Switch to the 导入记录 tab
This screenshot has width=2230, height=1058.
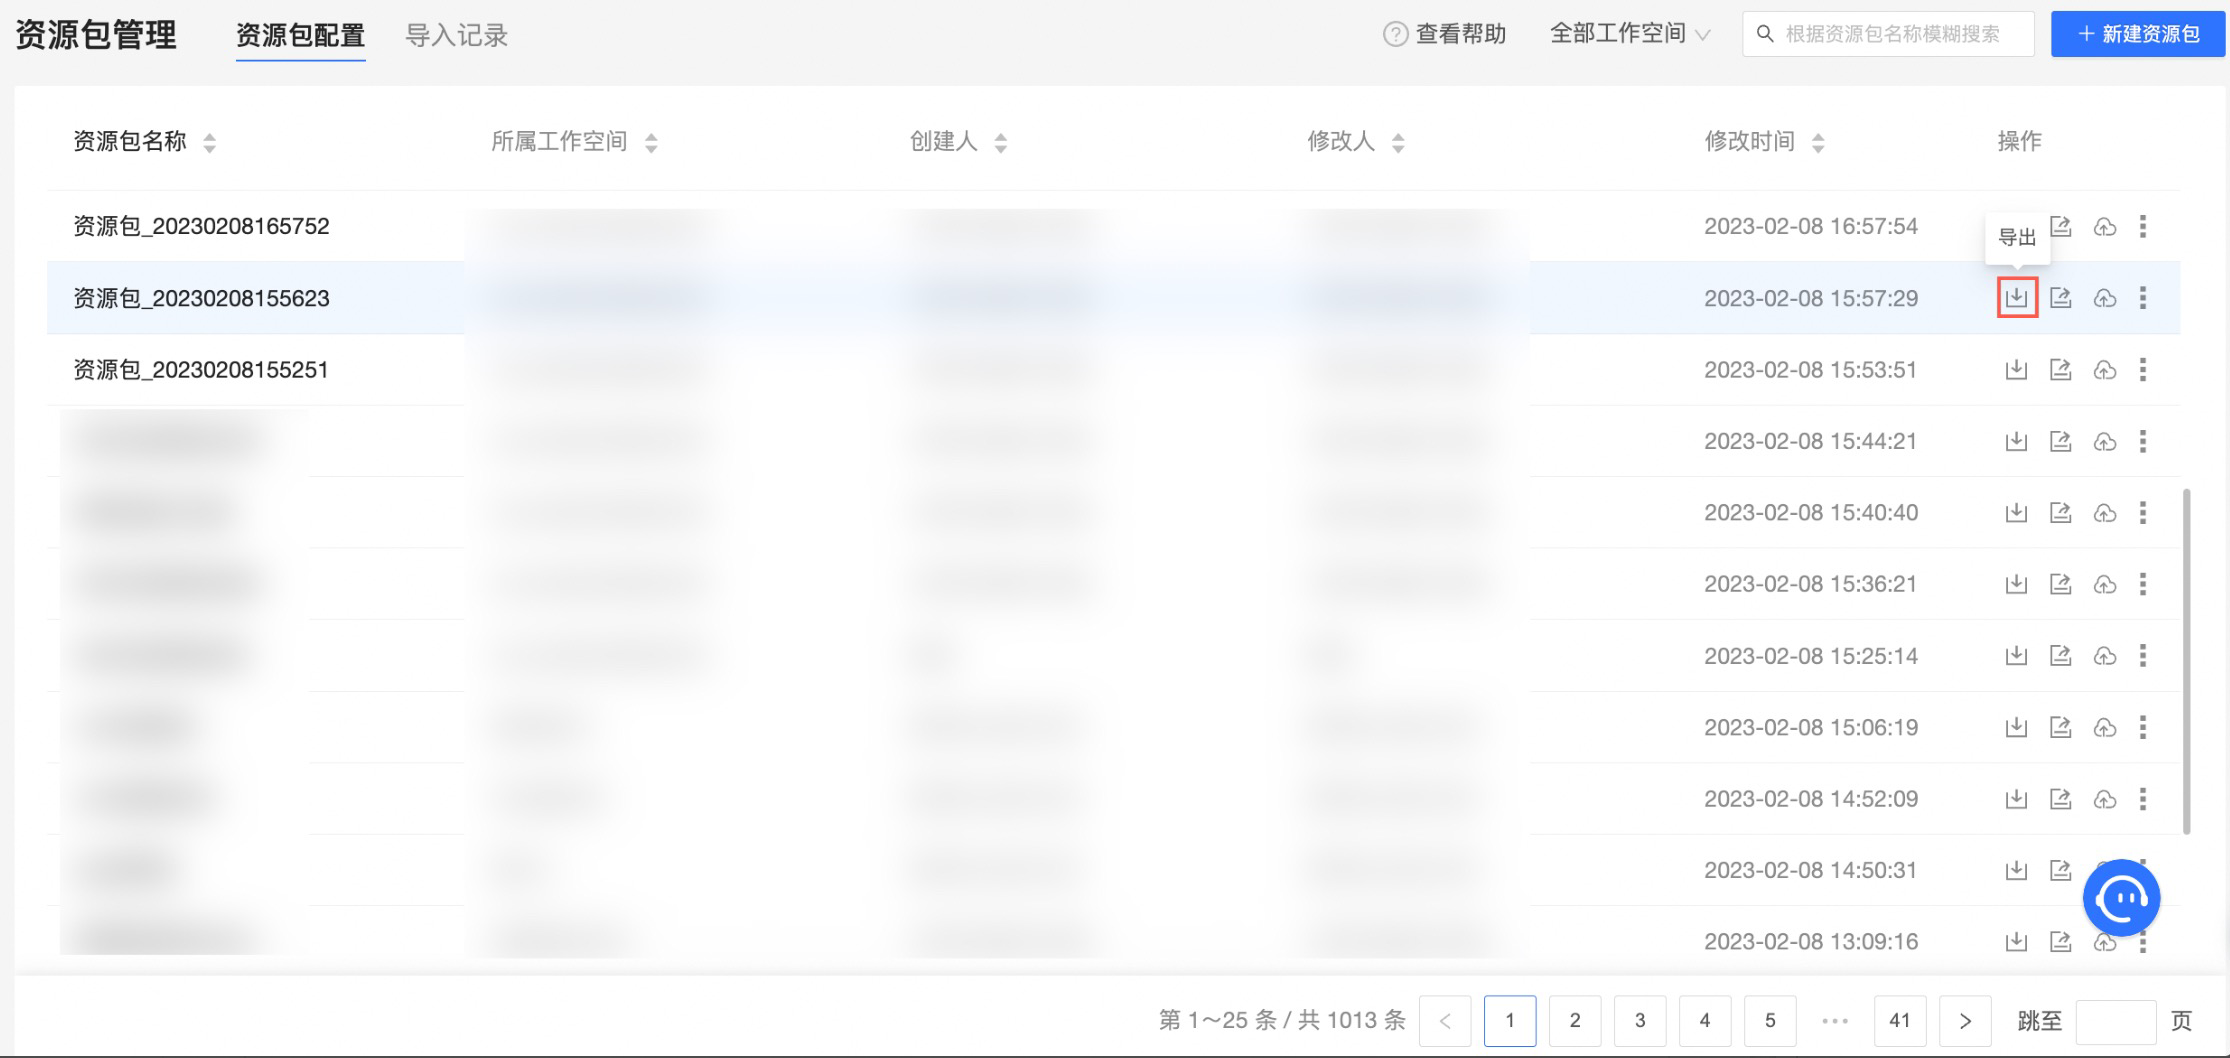pos(456,36)
